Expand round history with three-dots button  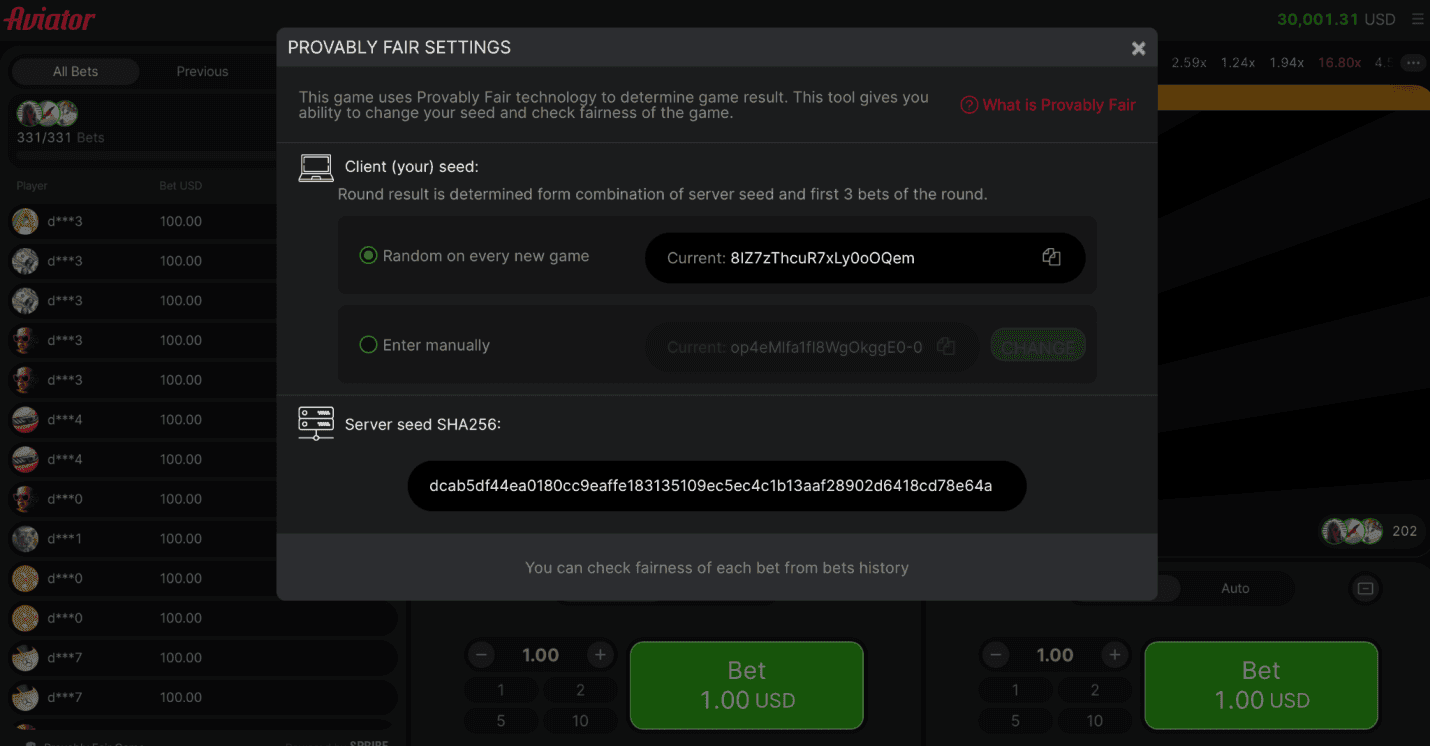coord(1412,62)
